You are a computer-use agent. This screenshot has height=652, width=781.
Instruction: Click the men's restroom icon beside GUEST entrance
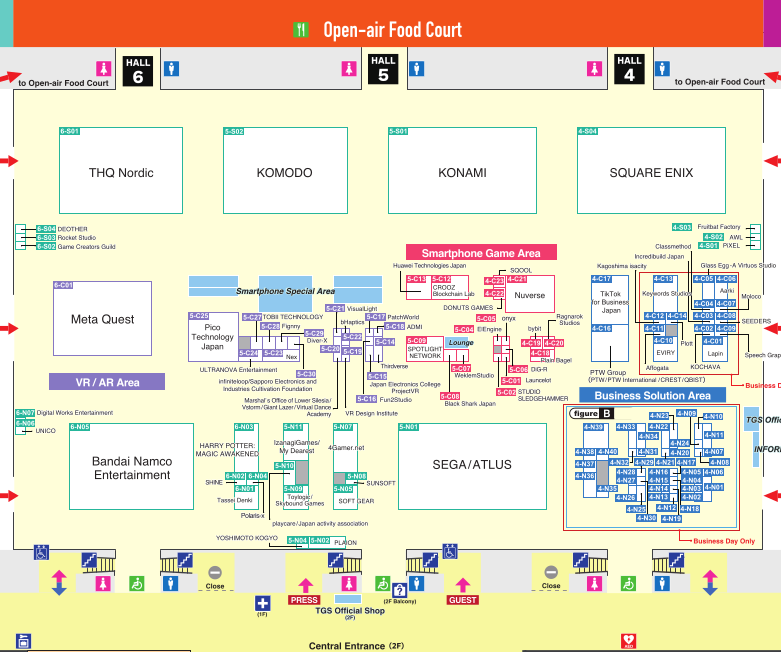[x=416, y=583]
